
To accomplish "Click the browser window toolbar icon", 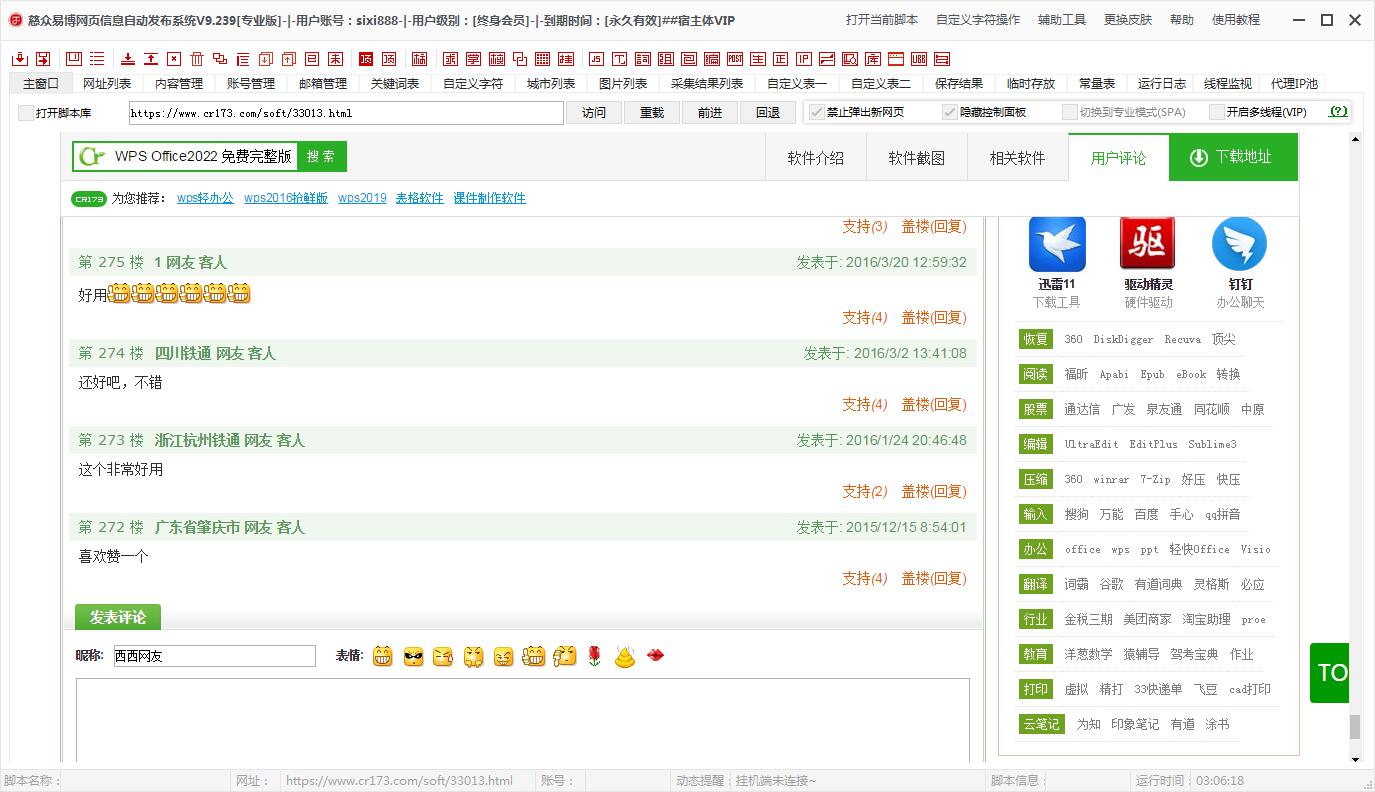I will point(895,59).
